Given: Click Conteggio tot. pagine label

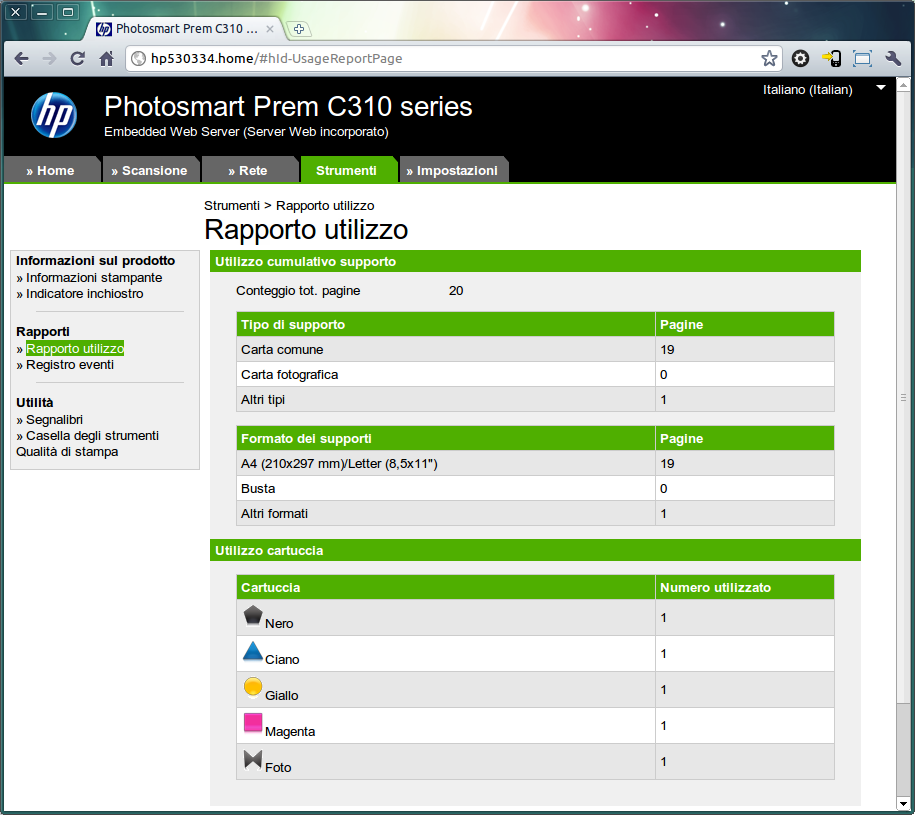Looking at the screenshot, I should [x=298, y=291].
